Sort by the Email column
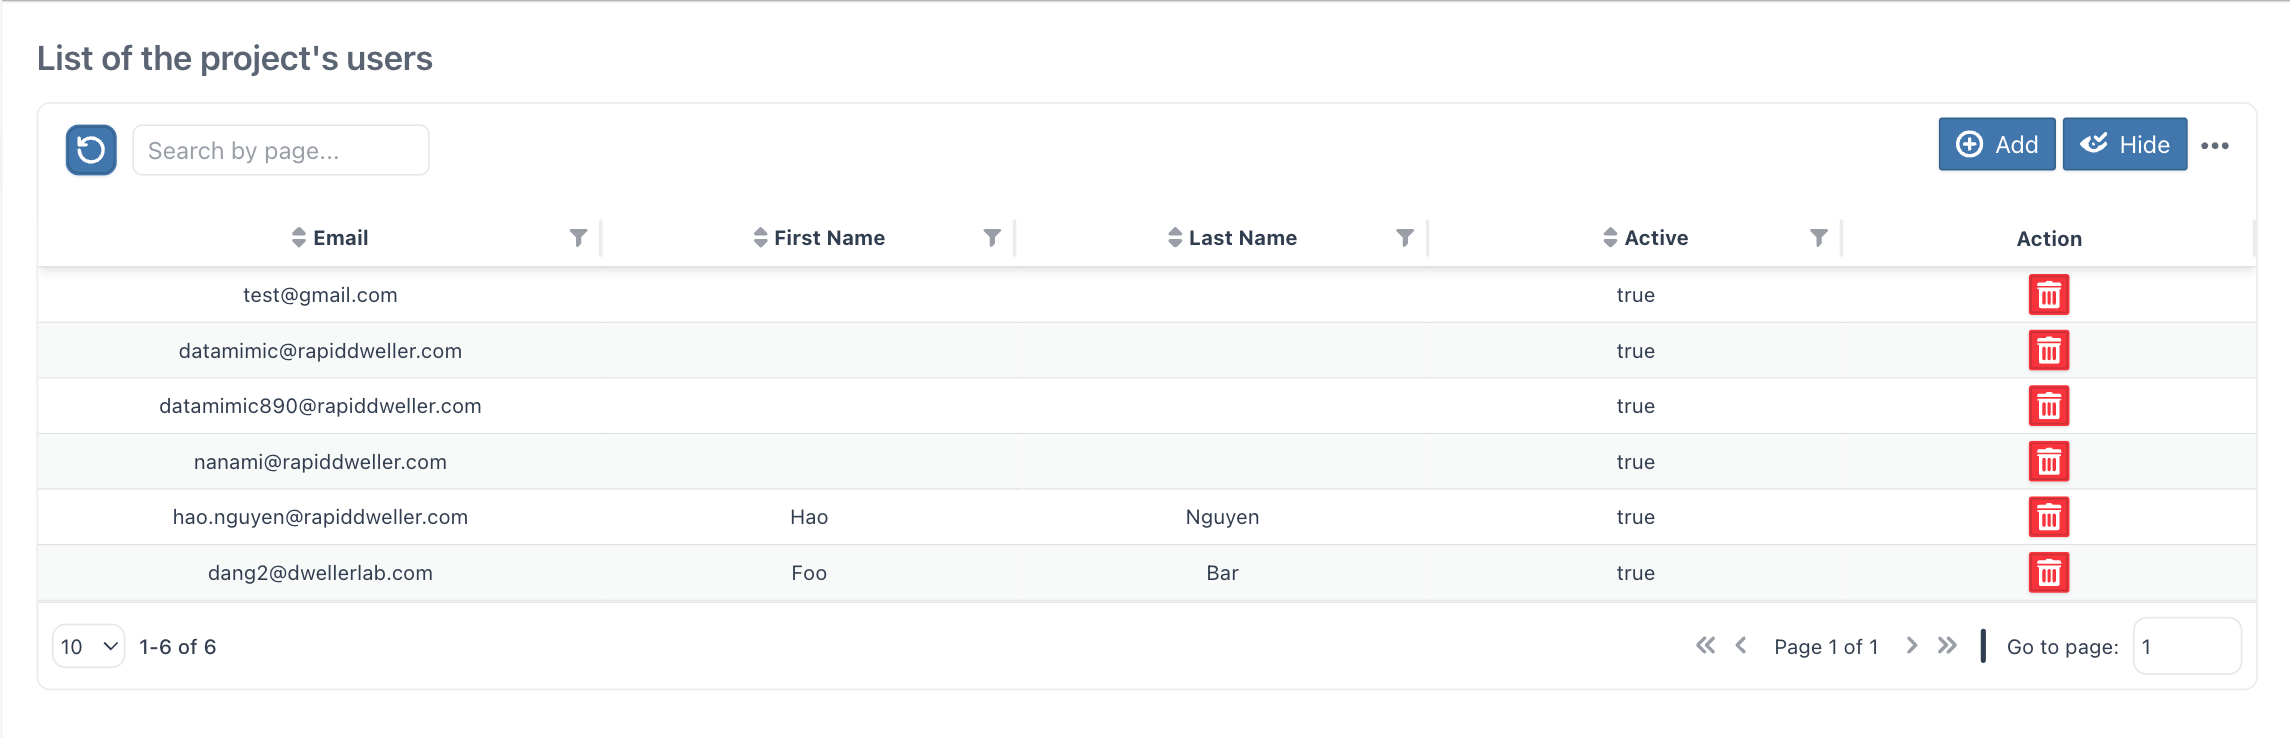2290x738 pixels. (x=299, y=238)
